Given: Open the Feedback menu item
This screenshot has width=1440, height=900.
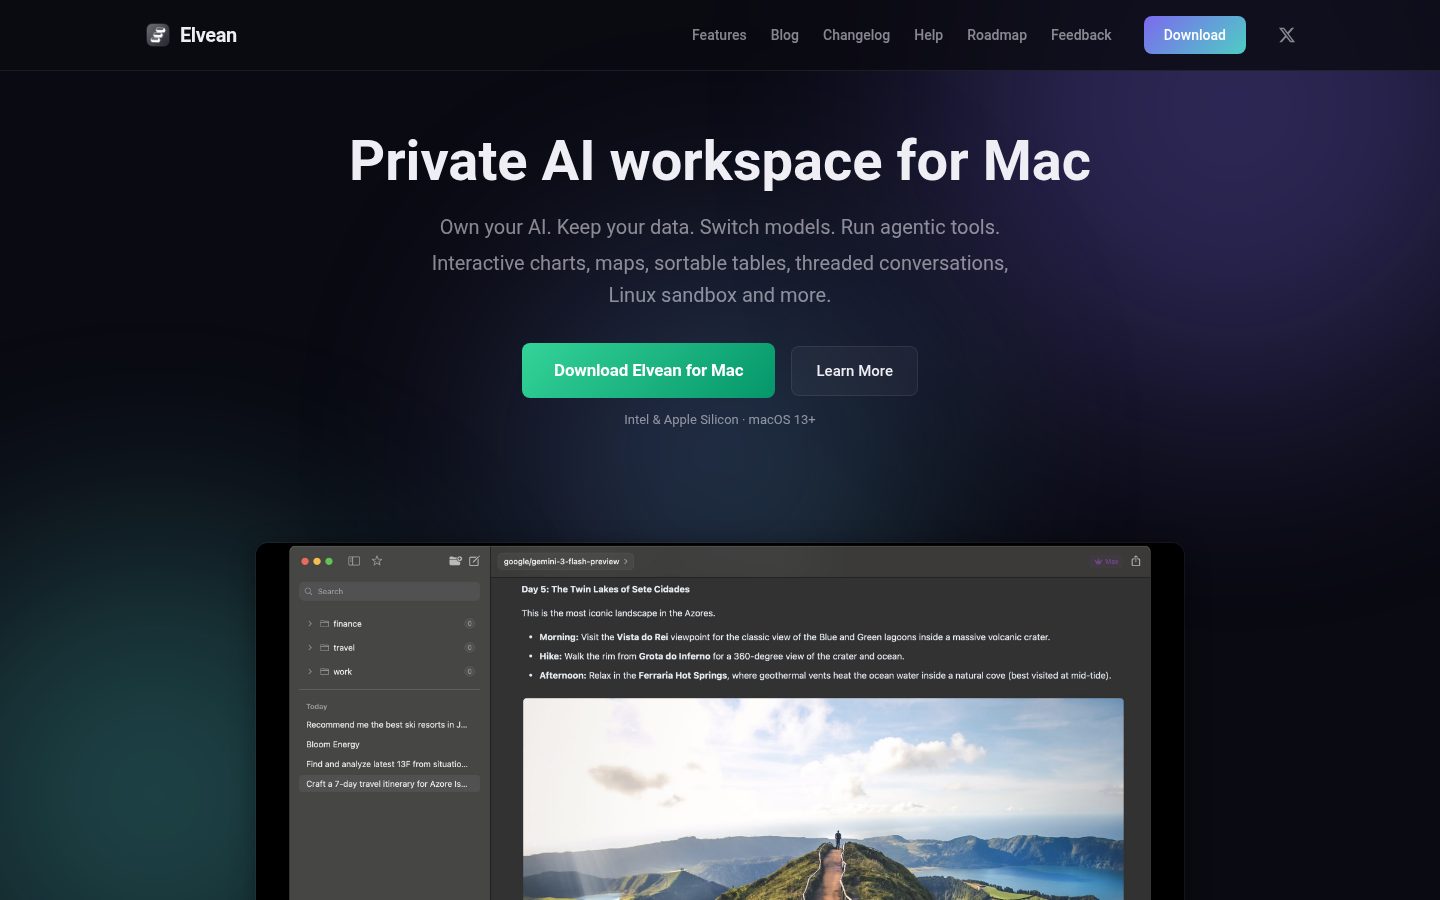Looking at the screenshot, I should [x=1081, y=35].
